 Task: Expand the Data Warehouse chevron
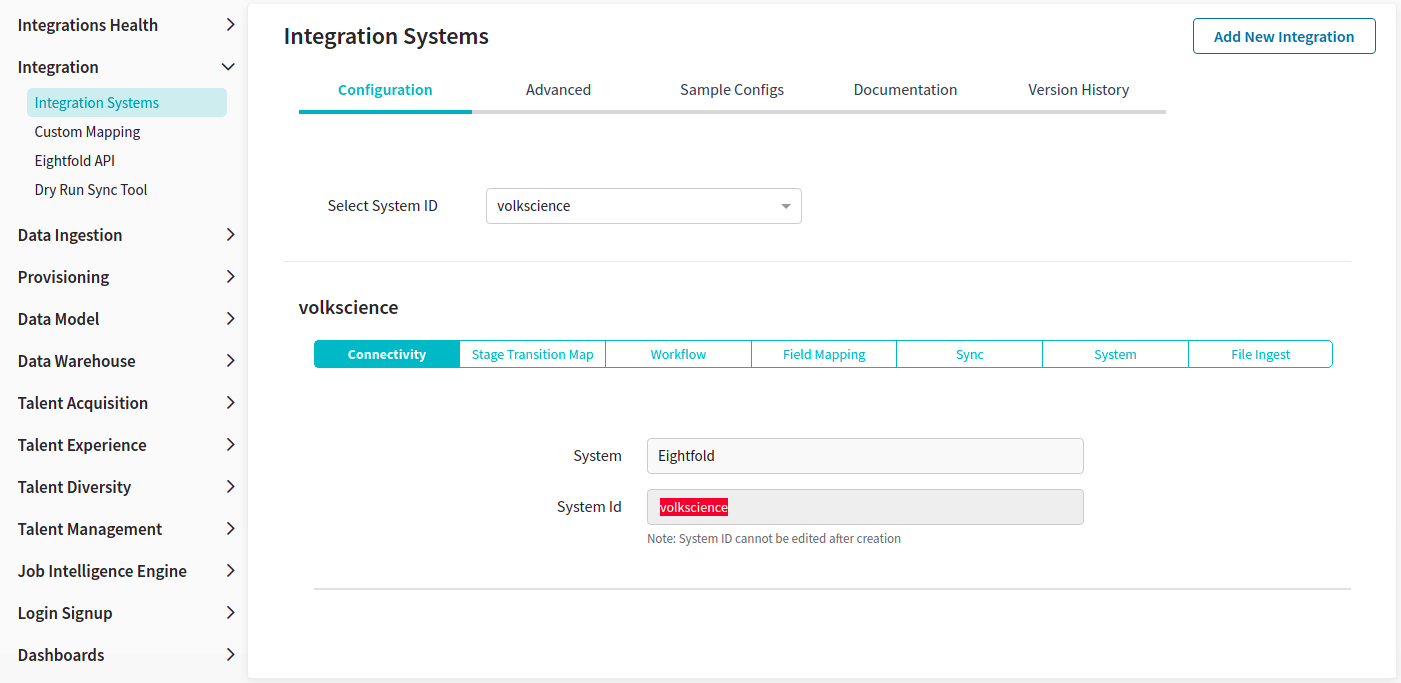(230, 361)
